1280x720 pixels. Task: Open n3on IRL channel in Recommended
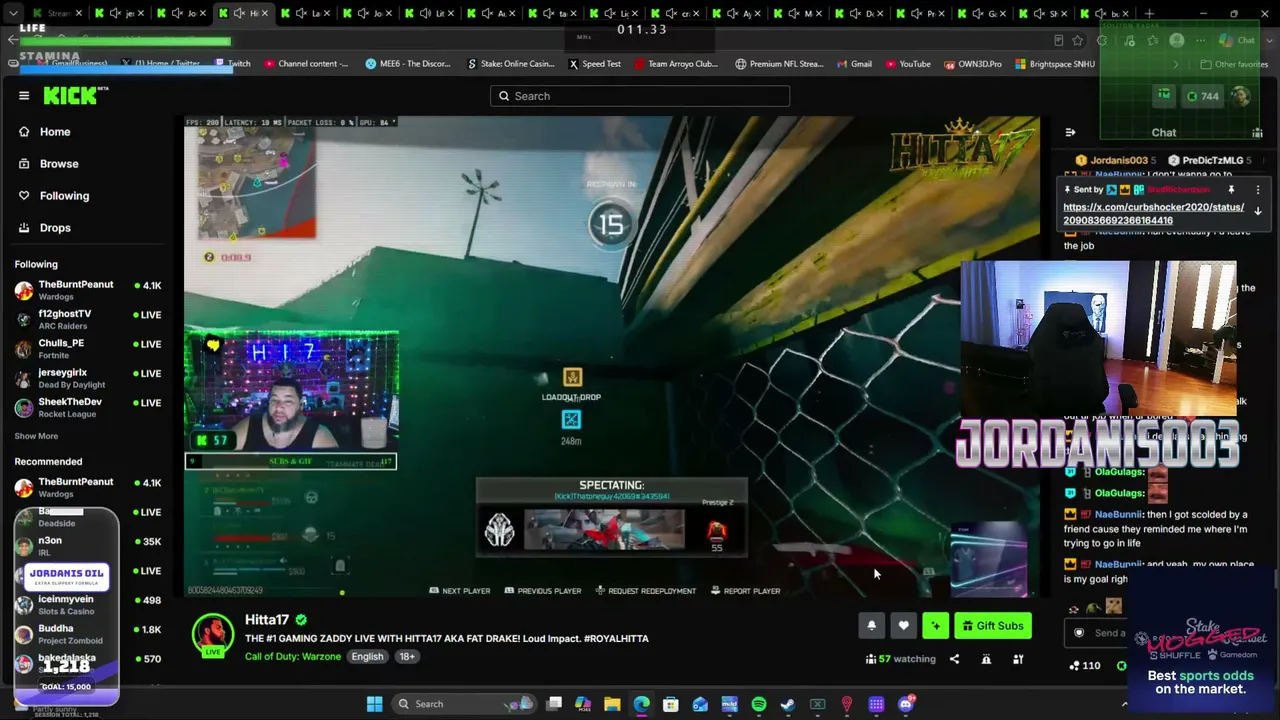point(88,546)
